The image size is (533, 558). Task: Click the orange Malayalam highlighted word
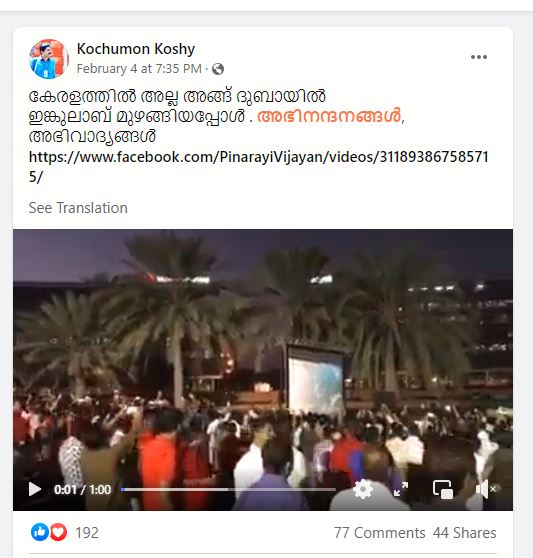(x=329, y=116)
